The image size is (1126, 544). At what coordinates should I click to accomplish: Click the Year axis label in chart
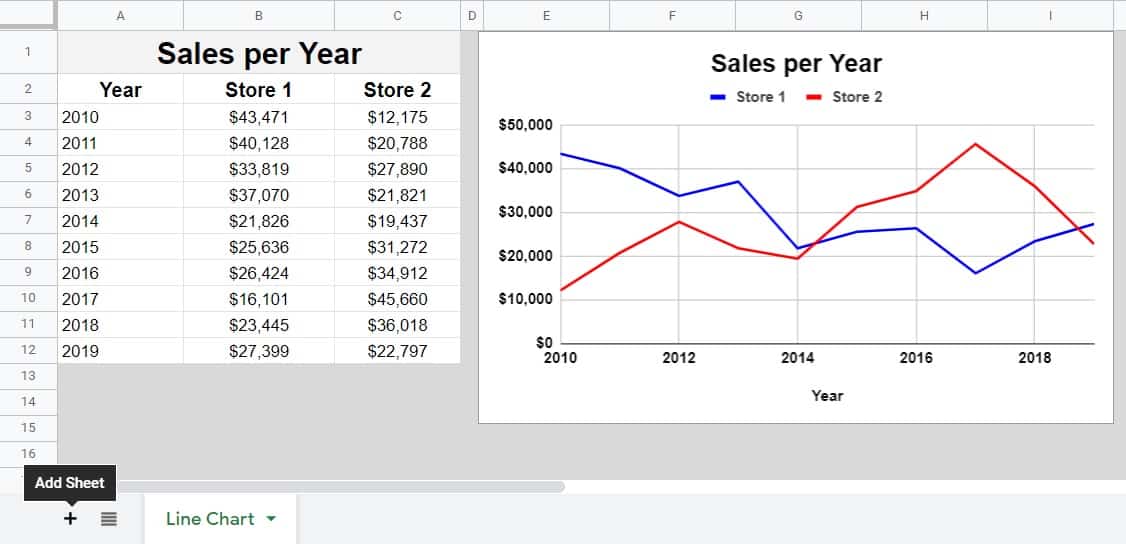pyautogui.click(x=827, y=396)
